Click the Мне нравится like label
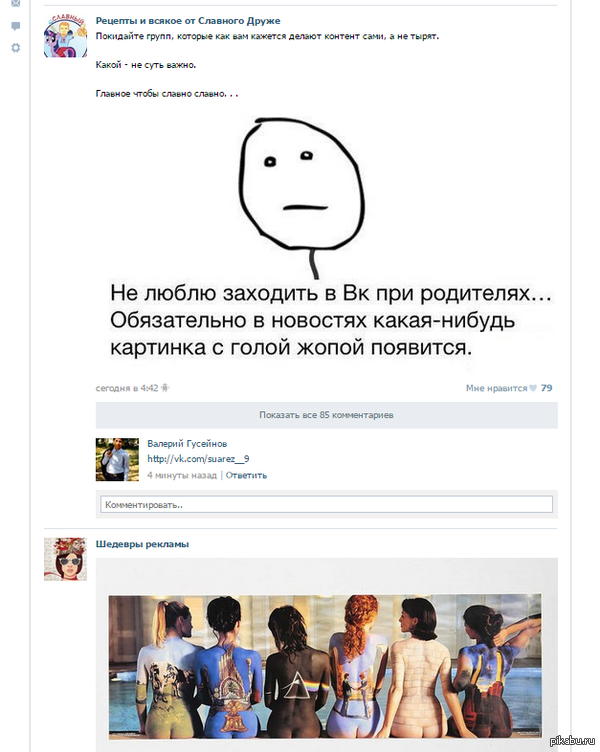Image resolution: width=600 pixels, height=752 pixels. [496, 388]
